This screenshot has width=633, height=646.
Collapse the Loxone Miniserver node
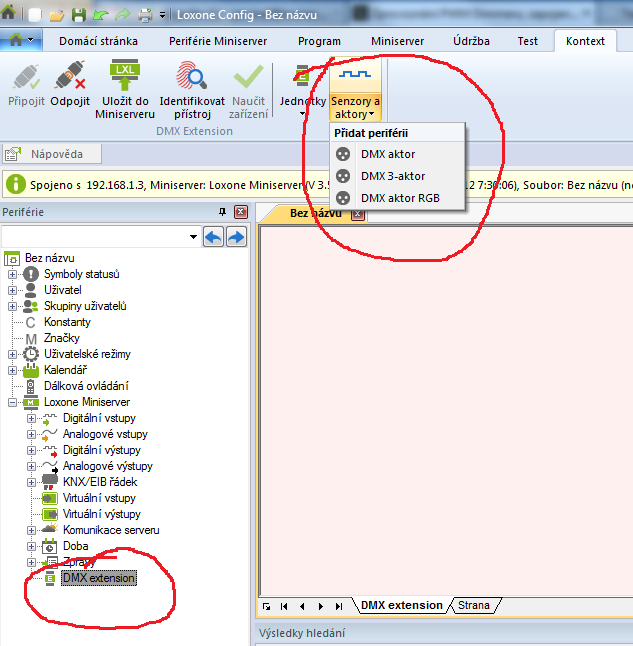[13, 402]
